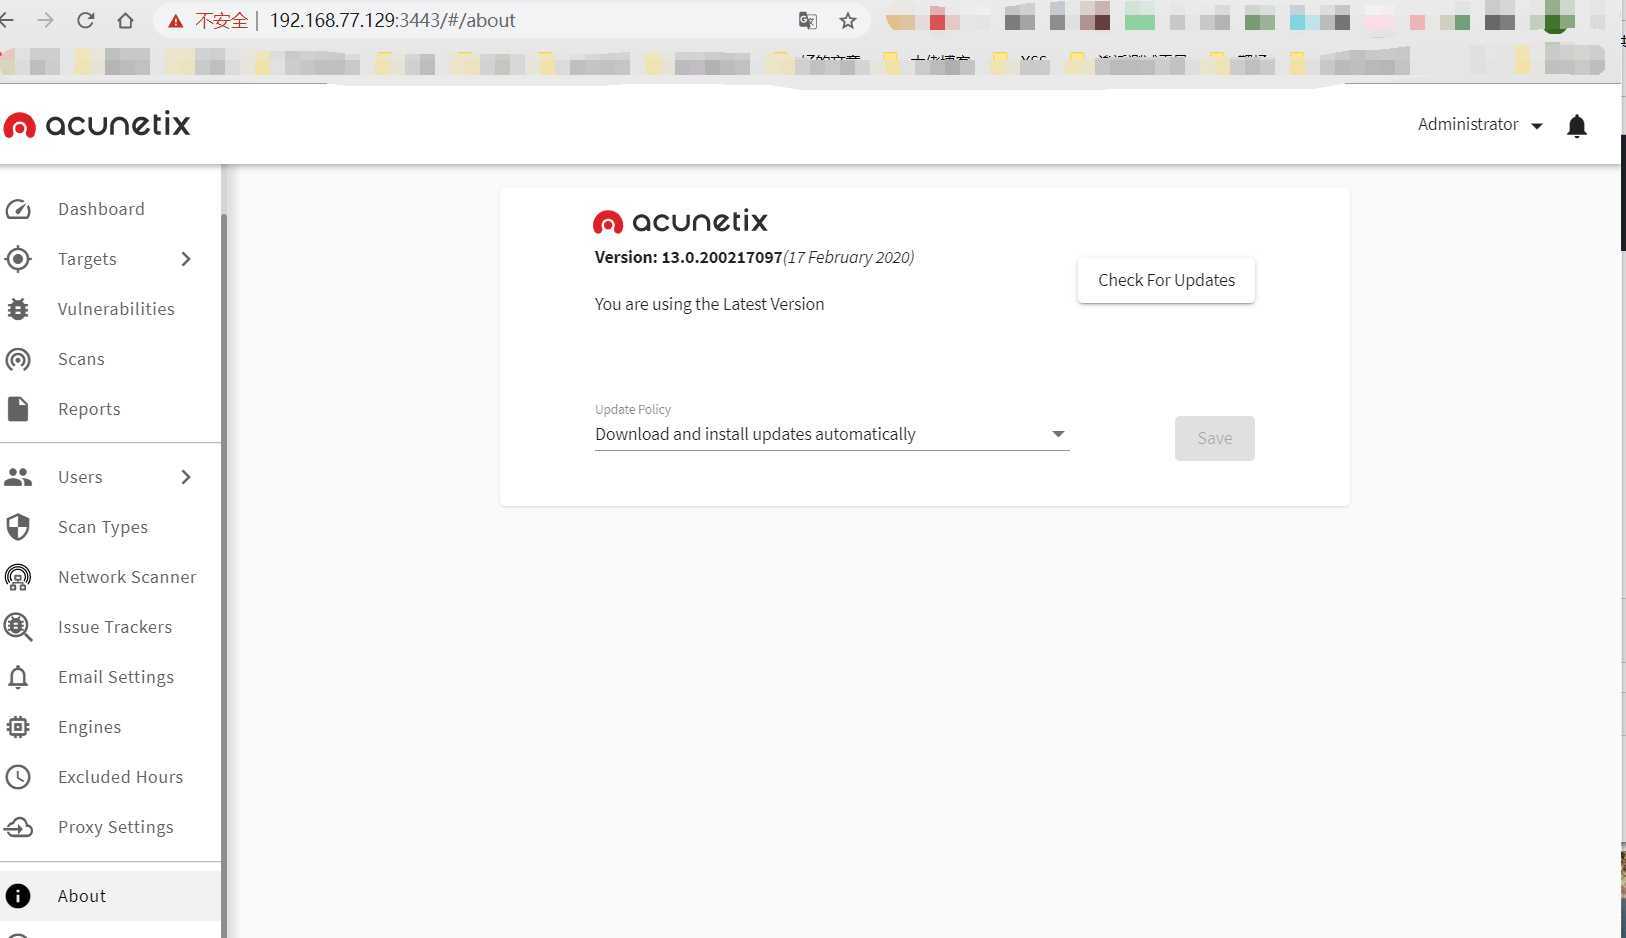
Task: Click the Proxy Settings cloud icon
Action: tap(18, 827)
